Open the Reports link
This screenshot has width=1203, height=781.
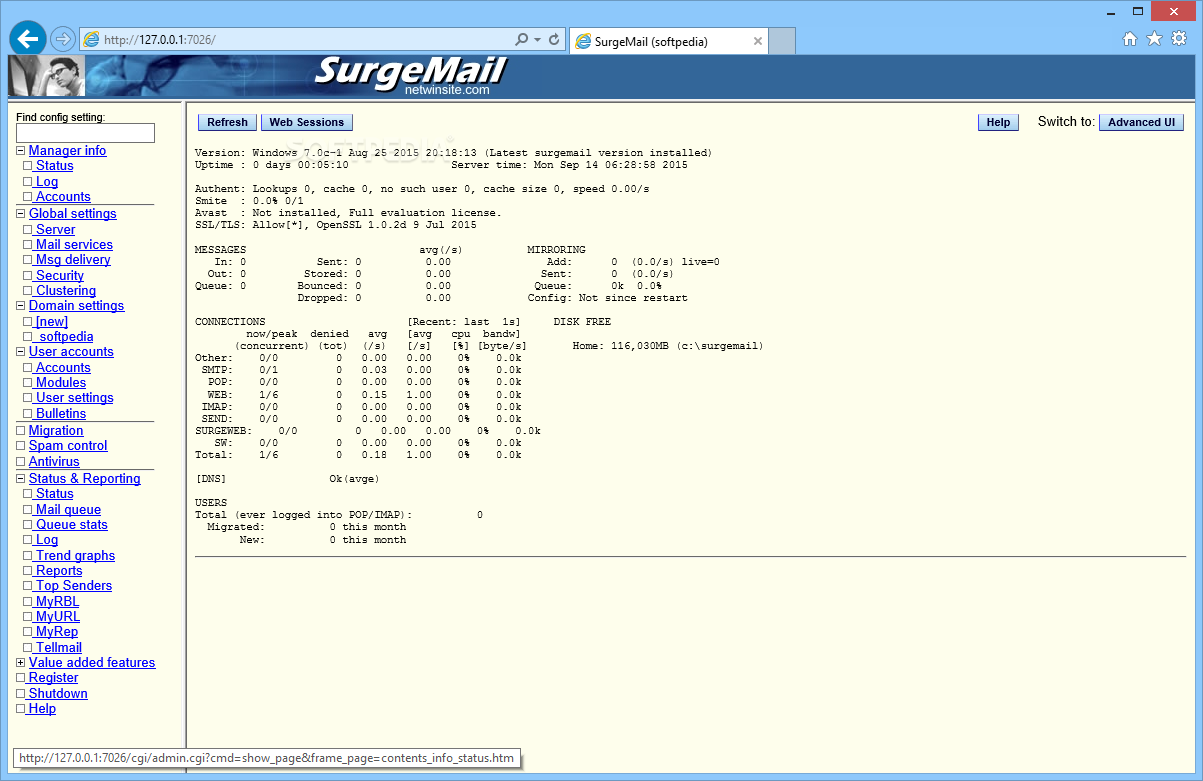click(x=59, y=571)
